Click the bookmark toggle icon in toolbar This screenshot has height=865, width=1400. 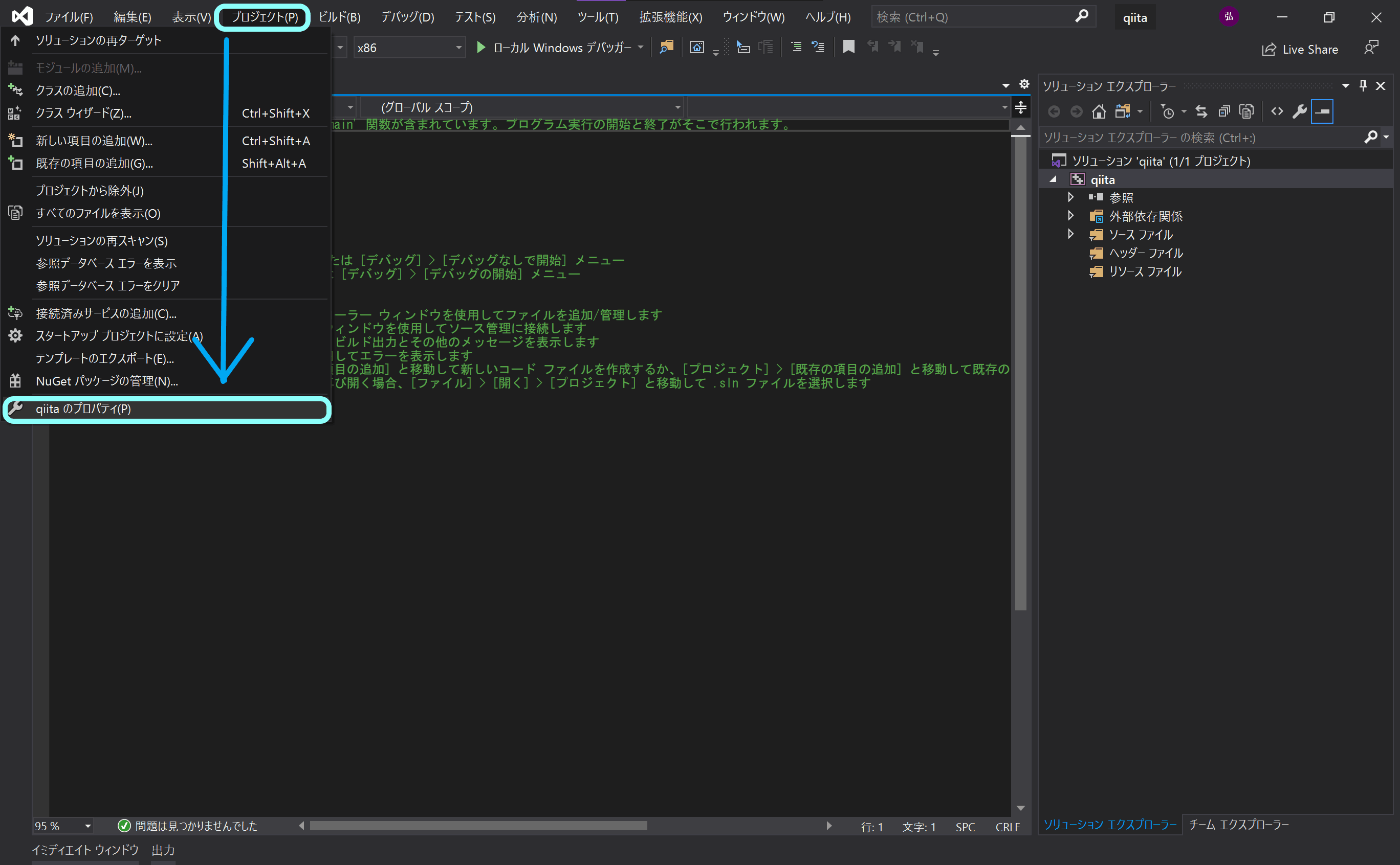[848, 47]
